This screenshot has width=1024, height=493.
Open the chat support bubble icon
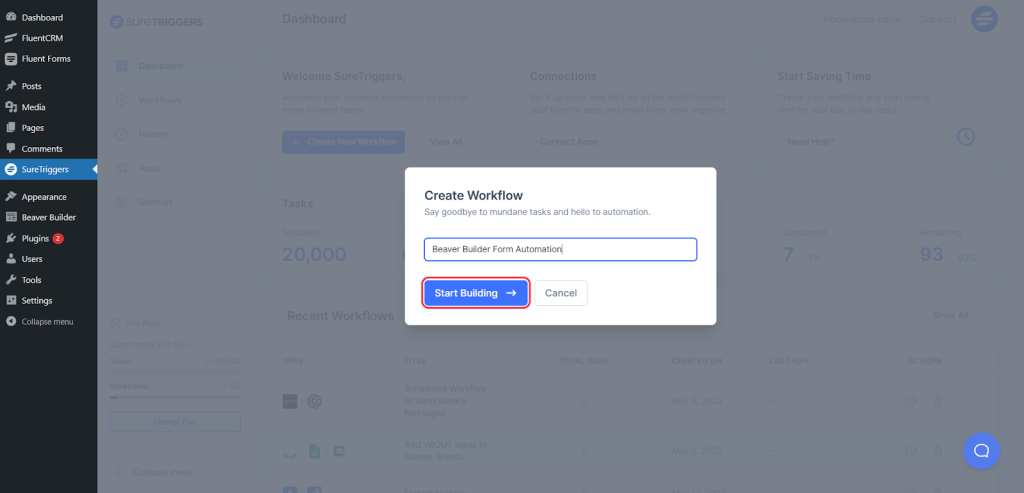click(981, 450)
